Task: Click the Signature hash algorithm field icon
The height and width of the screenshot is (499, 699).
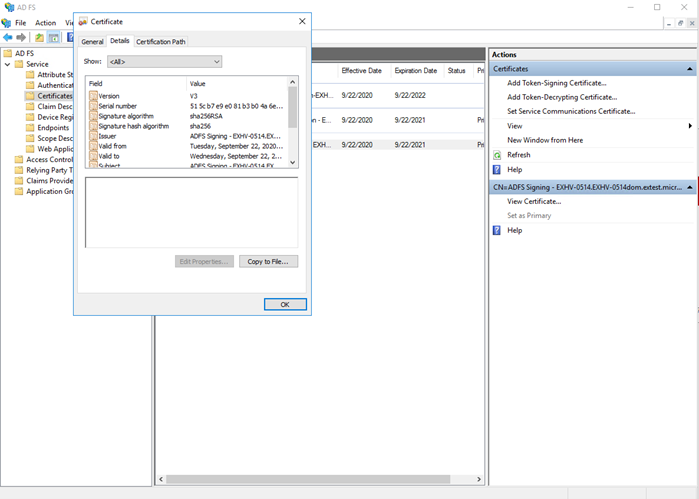Action: pyautogui.click(x=93, y=126)
